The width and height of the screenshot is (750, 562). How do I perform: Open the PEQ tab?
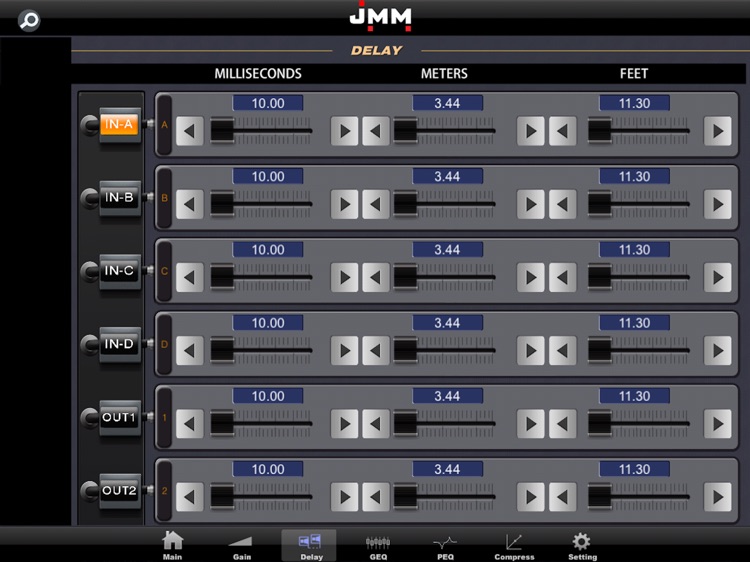click(x=445, y=546)
